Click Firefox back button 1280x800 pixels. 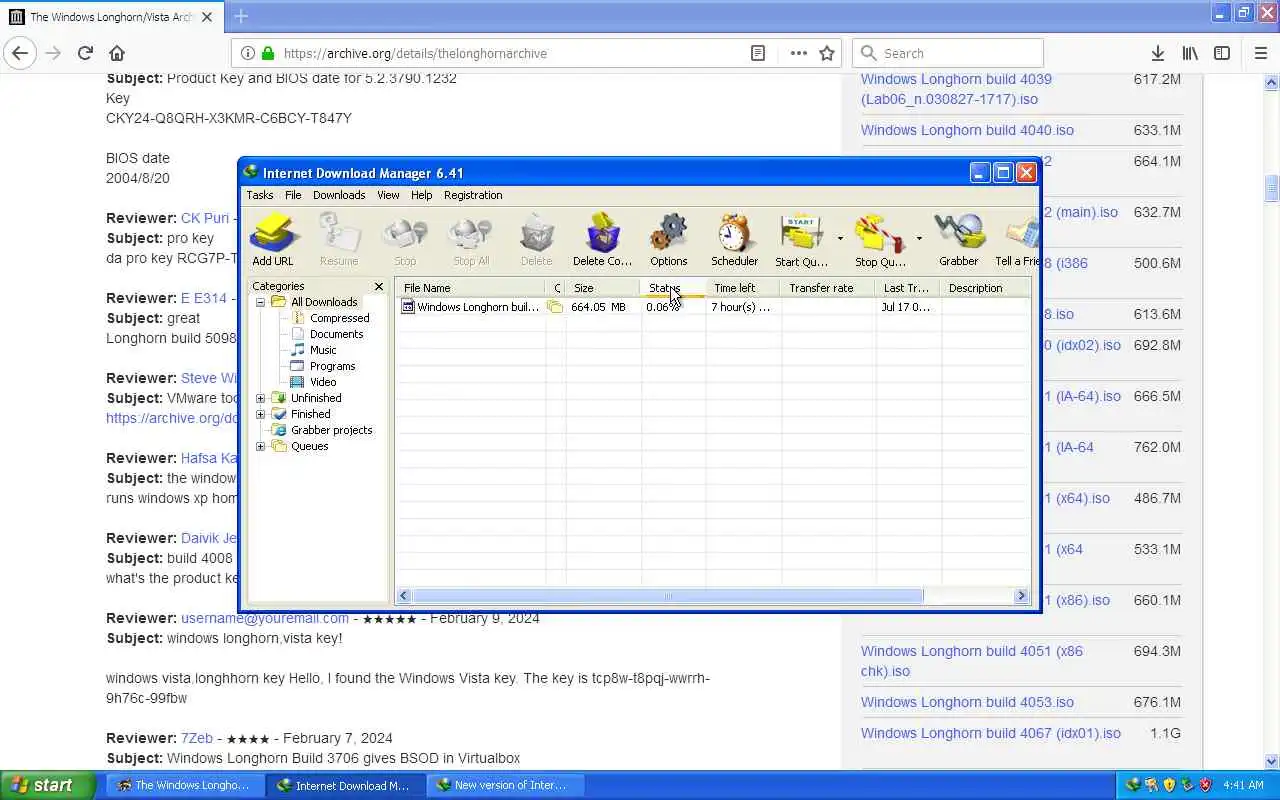pyautogui.click(x=20, y=53)
